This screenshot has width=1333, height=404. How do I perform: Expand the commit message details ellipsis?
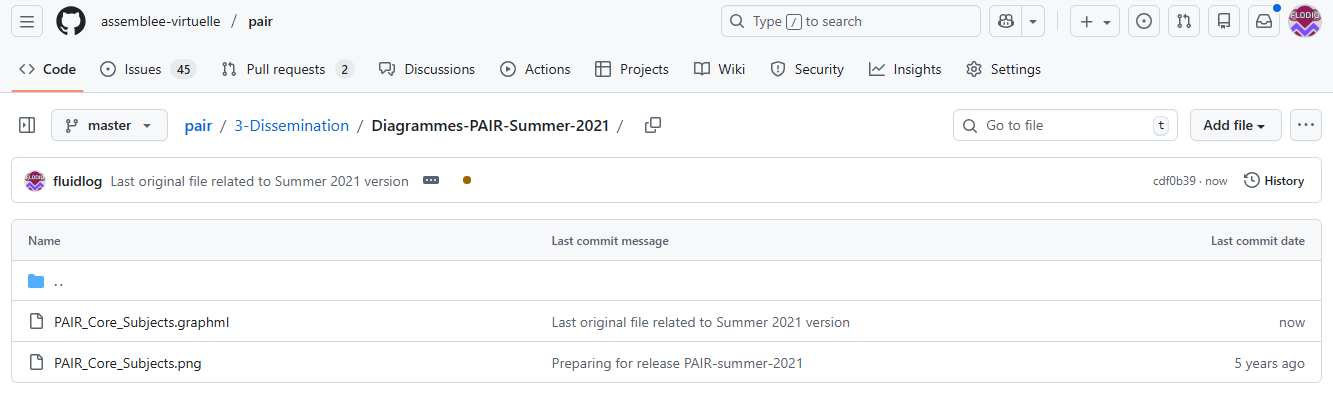click(431, 181)
